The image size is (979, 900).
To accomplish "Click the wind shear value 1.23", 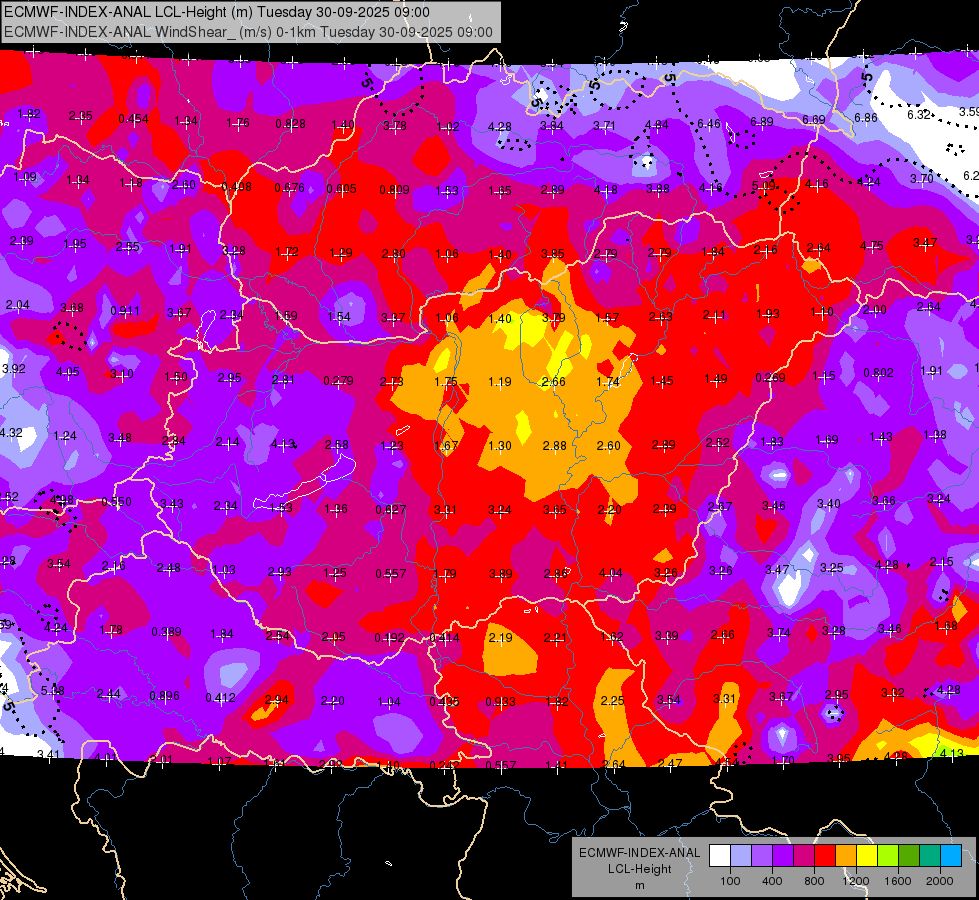I will click(x=392, y=445).
